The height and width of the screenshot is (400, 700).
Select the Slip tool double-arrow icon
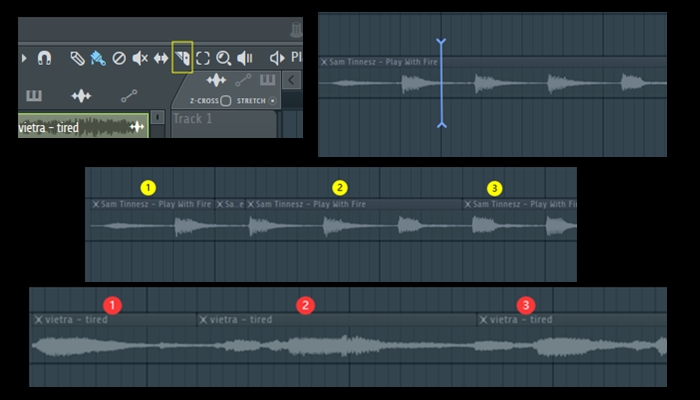pyautogui.click(x=161, y=58)
